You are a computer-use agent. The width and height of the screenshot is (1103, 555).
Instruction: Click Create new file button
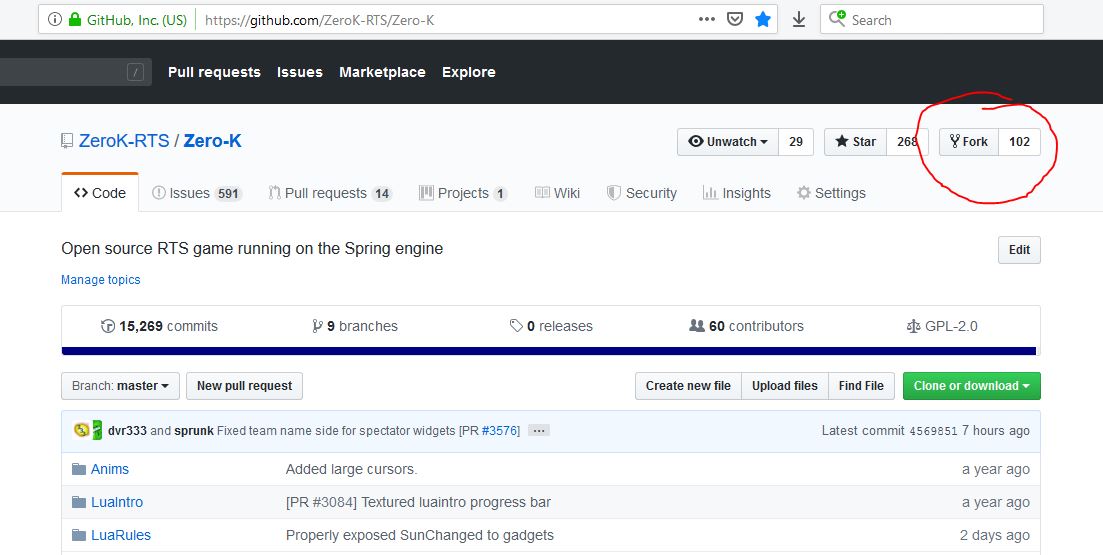point(688,385)
